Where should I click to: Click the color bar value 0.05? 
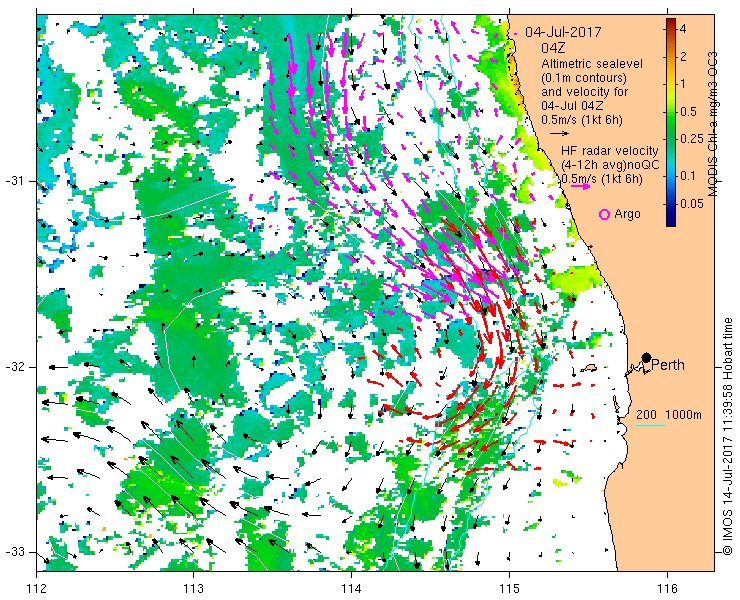tap(691, 203)
